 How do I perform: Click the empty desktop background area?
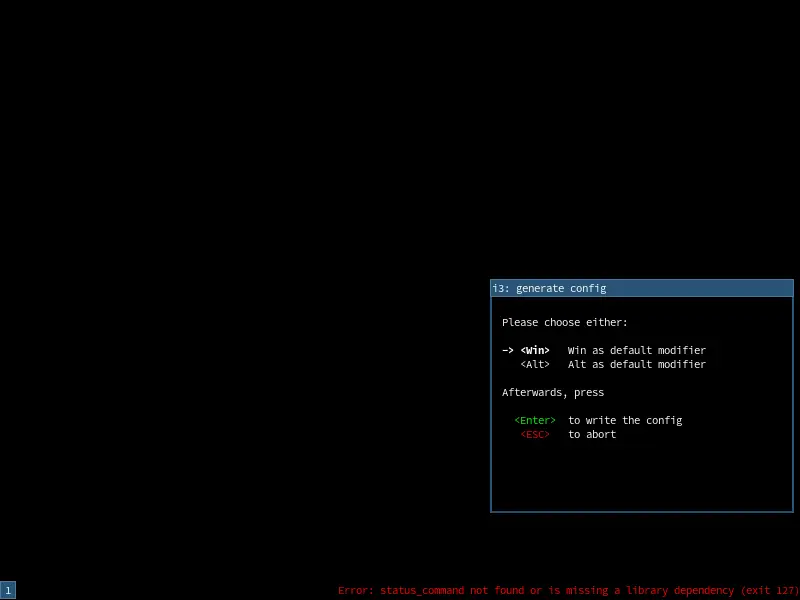pyautogui.click(x=200, y=200)
